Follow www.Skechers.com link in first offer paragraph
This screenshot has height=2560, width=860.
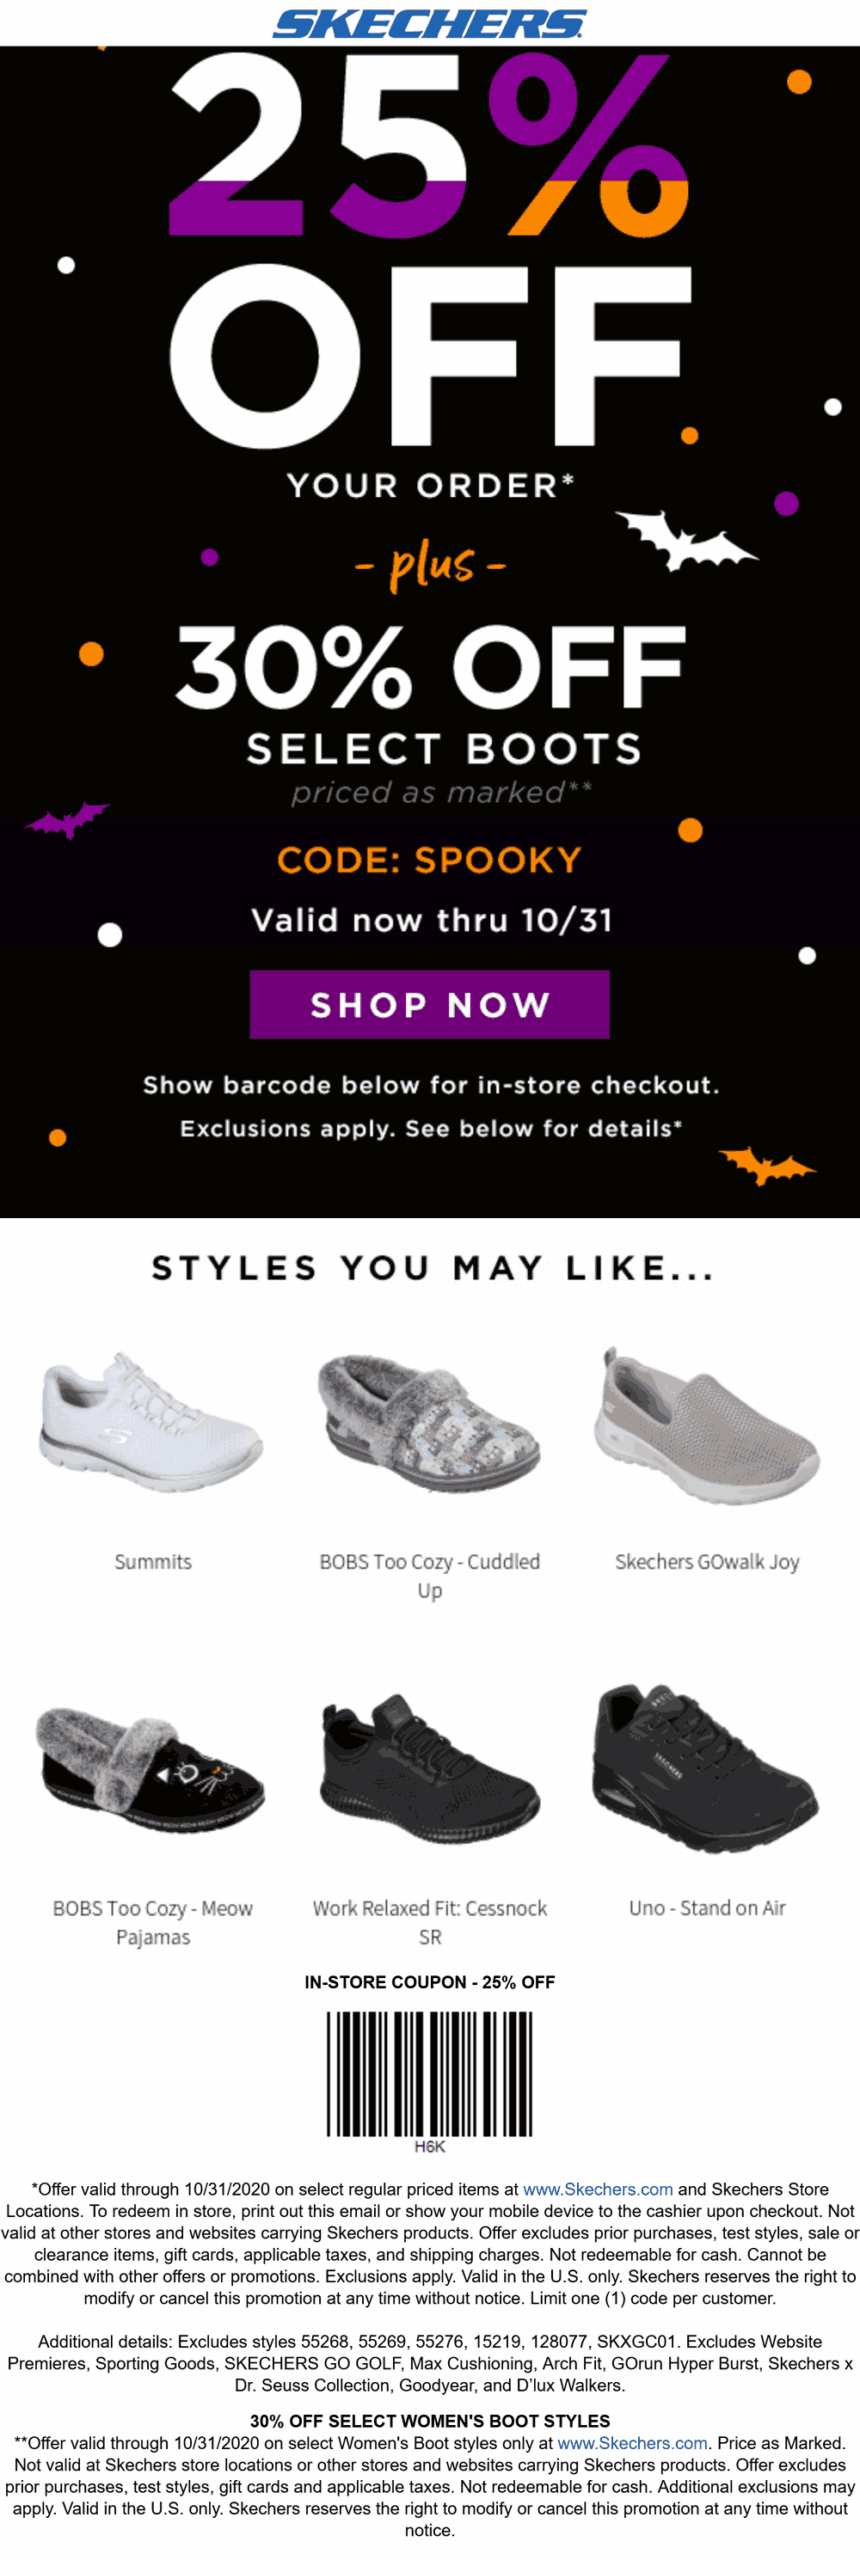click(597, 2189)
